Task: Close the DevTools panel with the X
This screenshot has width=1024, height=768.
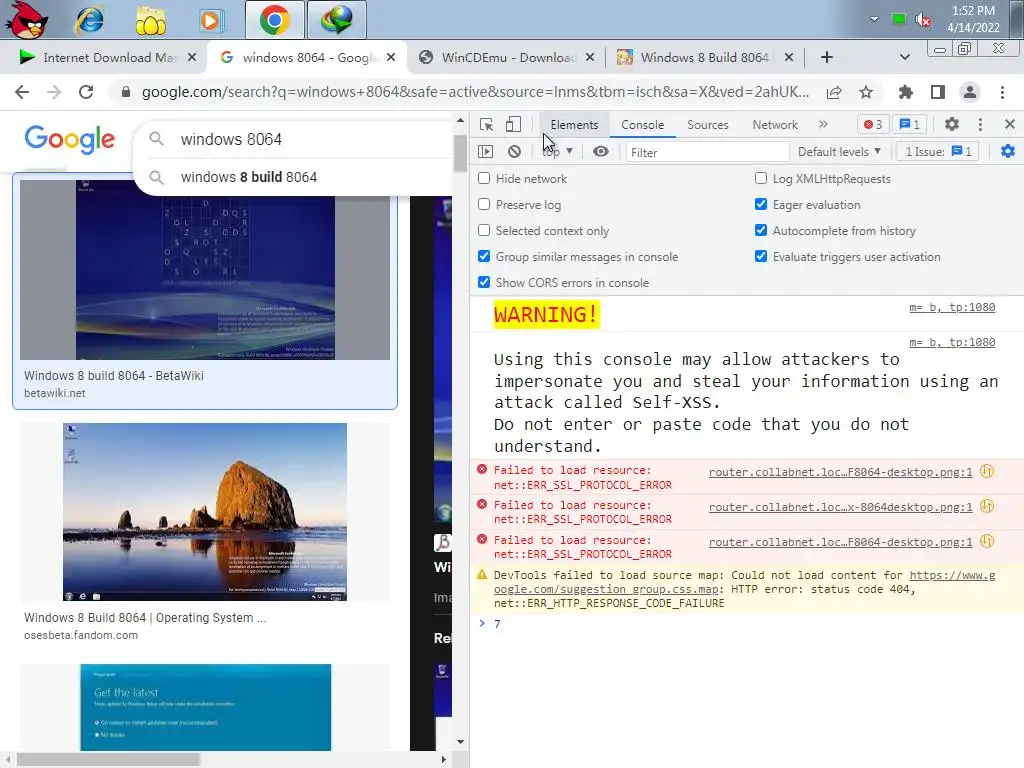Action: (1010, 124)
